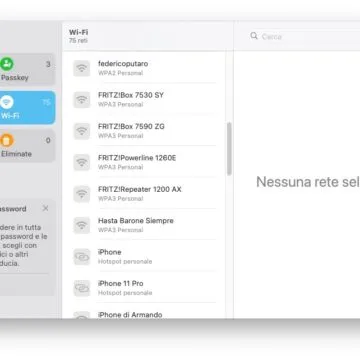Click the hotspot link icon next to iPhone
Screen dimensions: 360x360
pos(82,257)
